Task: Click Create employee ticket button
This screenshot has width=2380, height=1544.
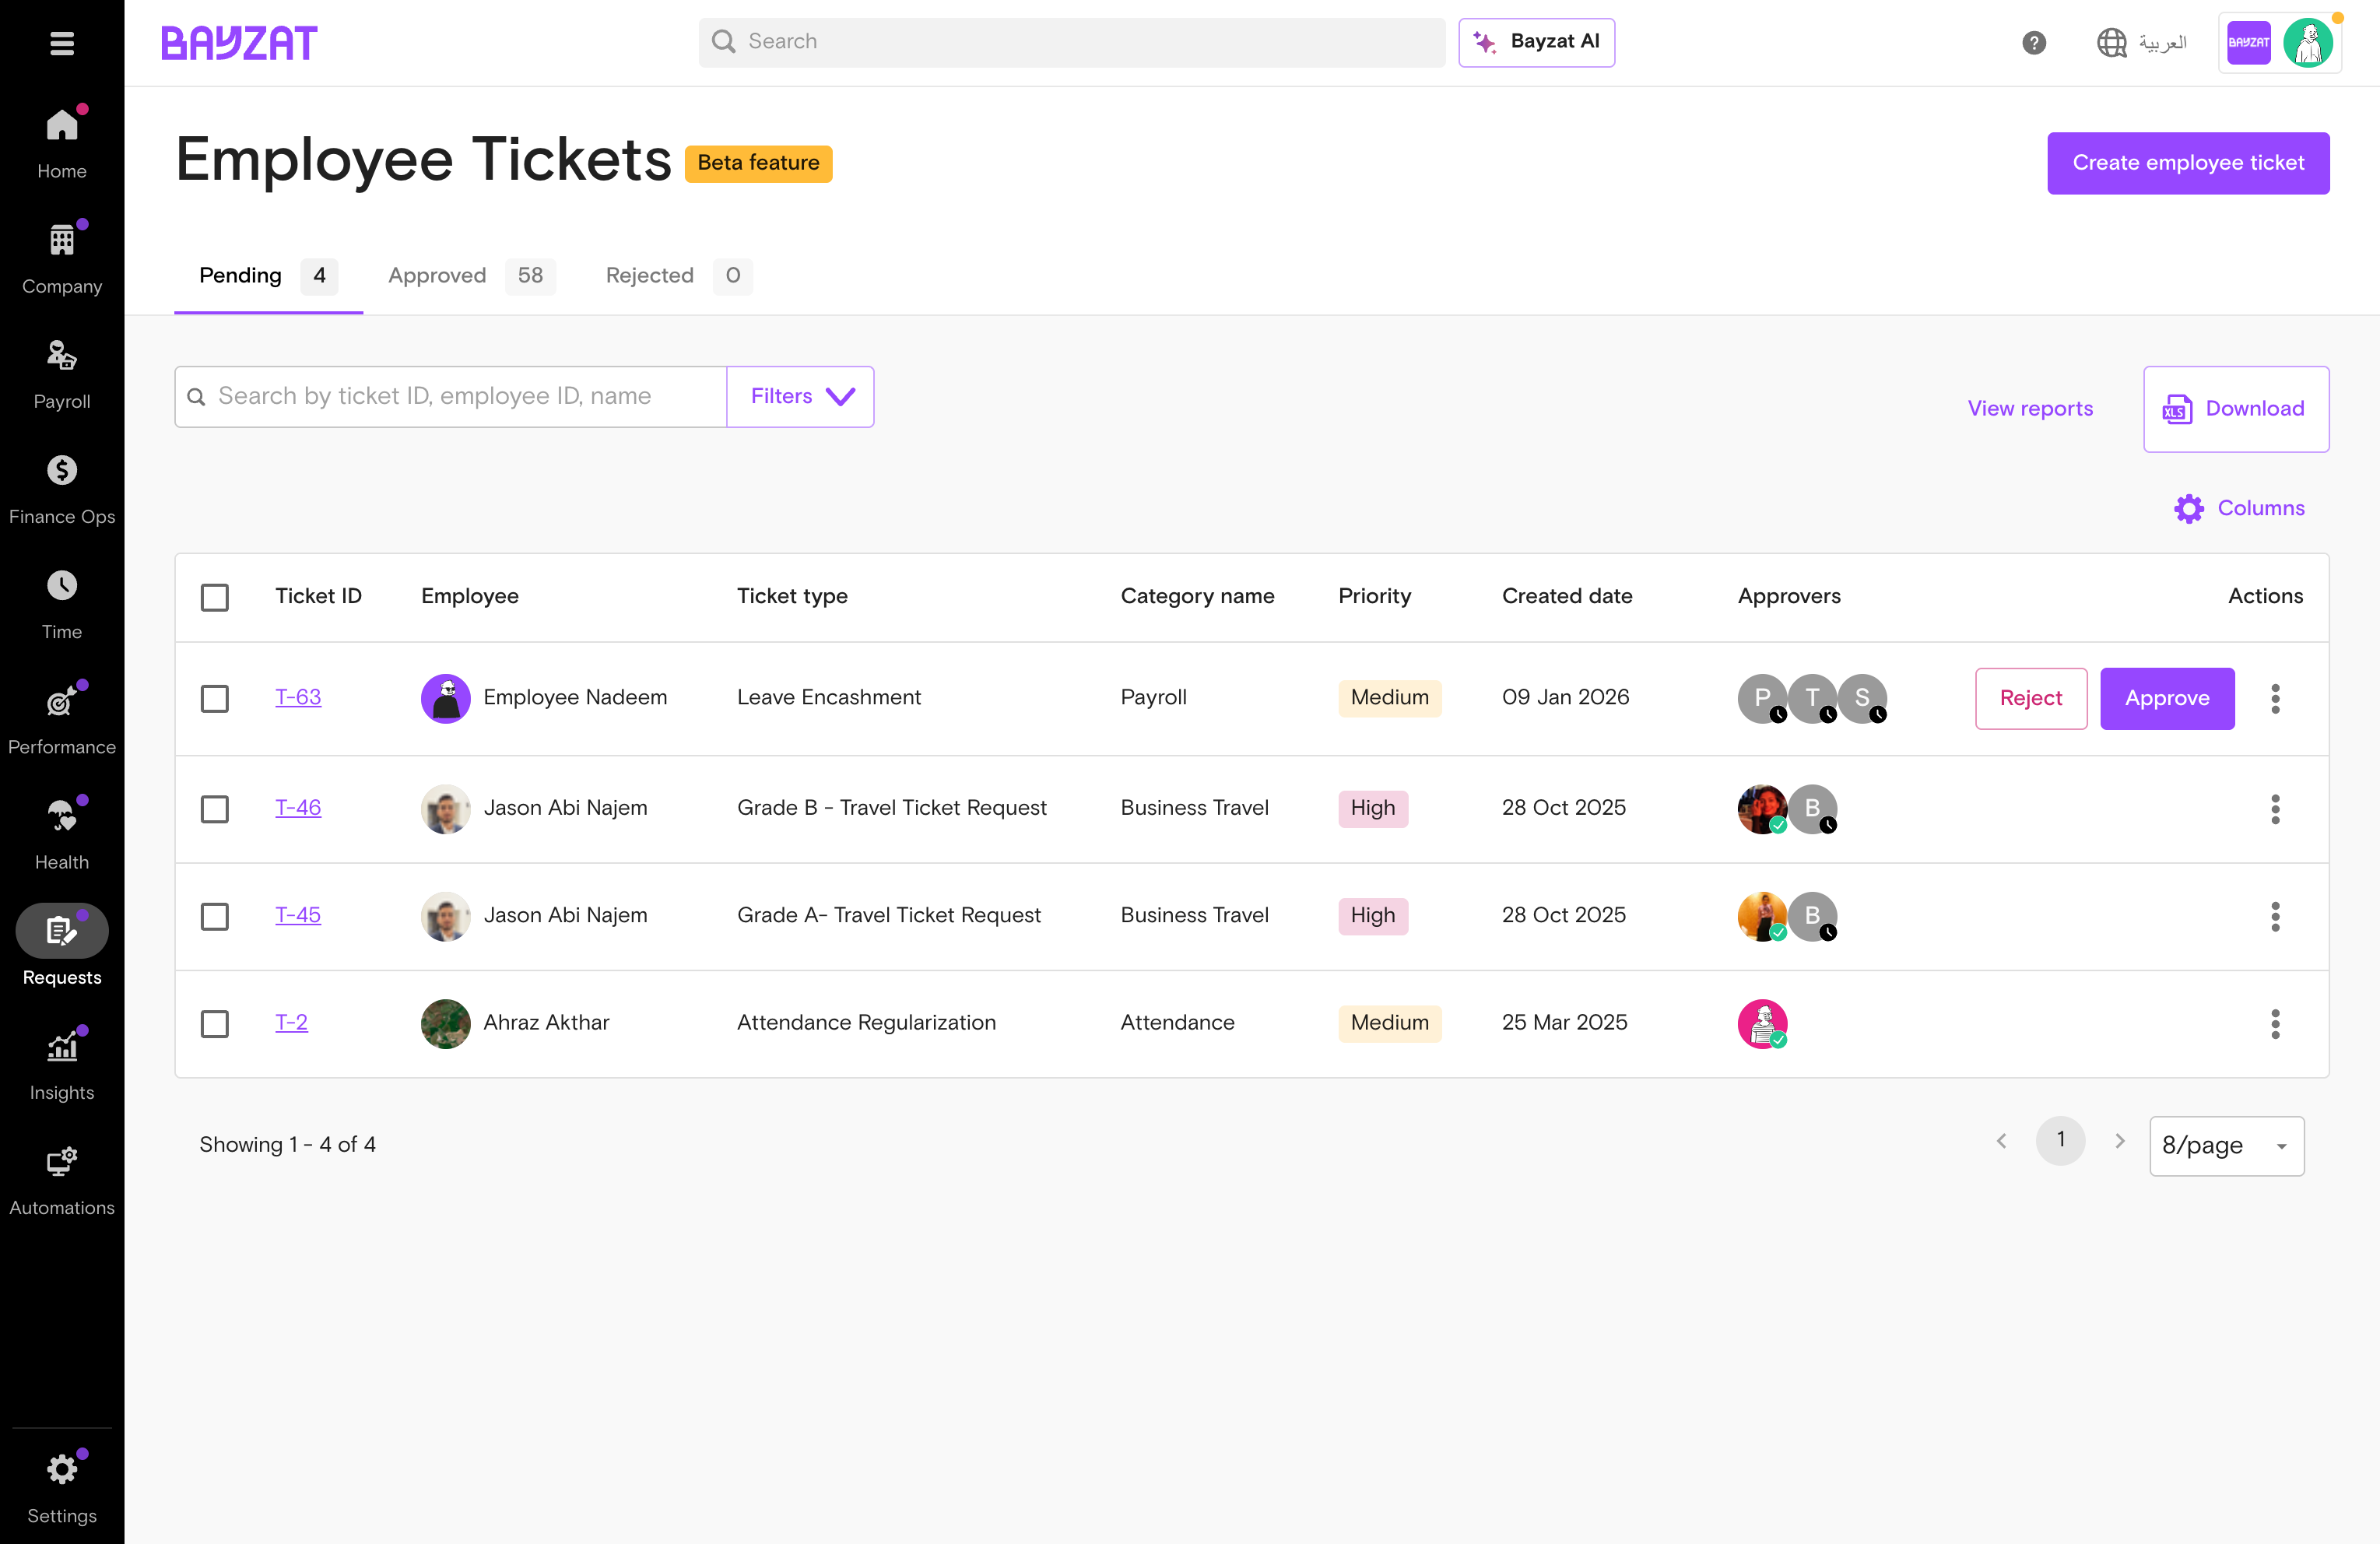Action: (x=2188, y=163)
